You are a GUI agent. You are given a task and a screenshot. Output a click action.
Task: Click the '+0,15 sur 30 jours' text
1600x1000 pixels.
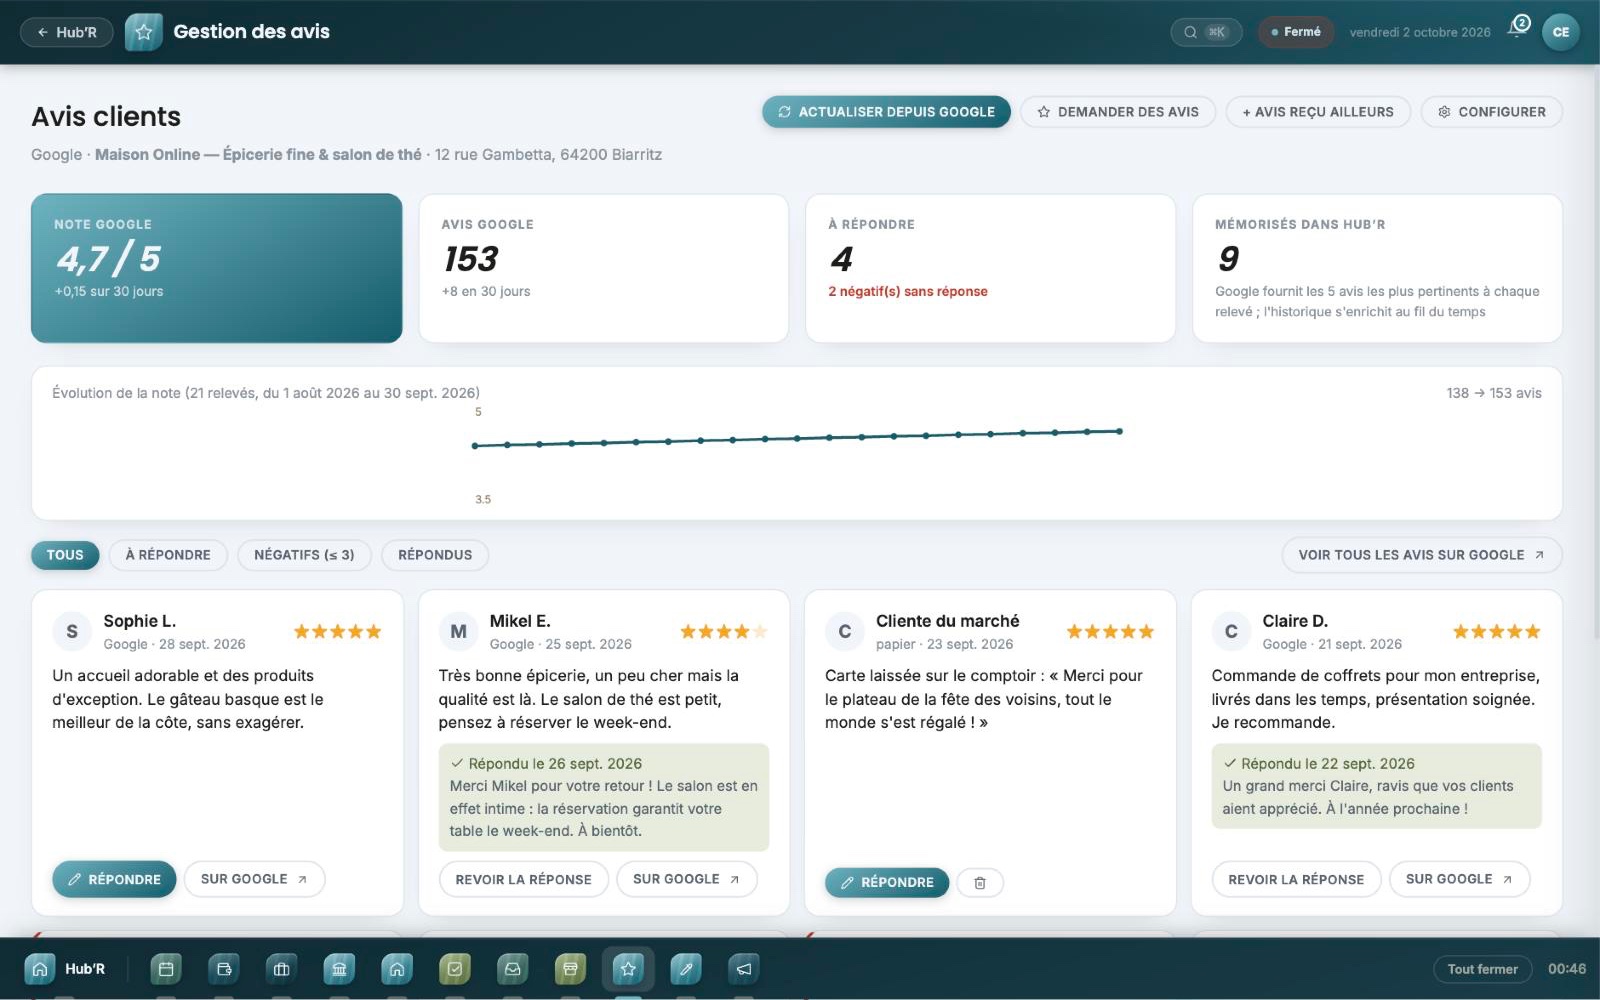pyautogui.click(x=109, y=292)
